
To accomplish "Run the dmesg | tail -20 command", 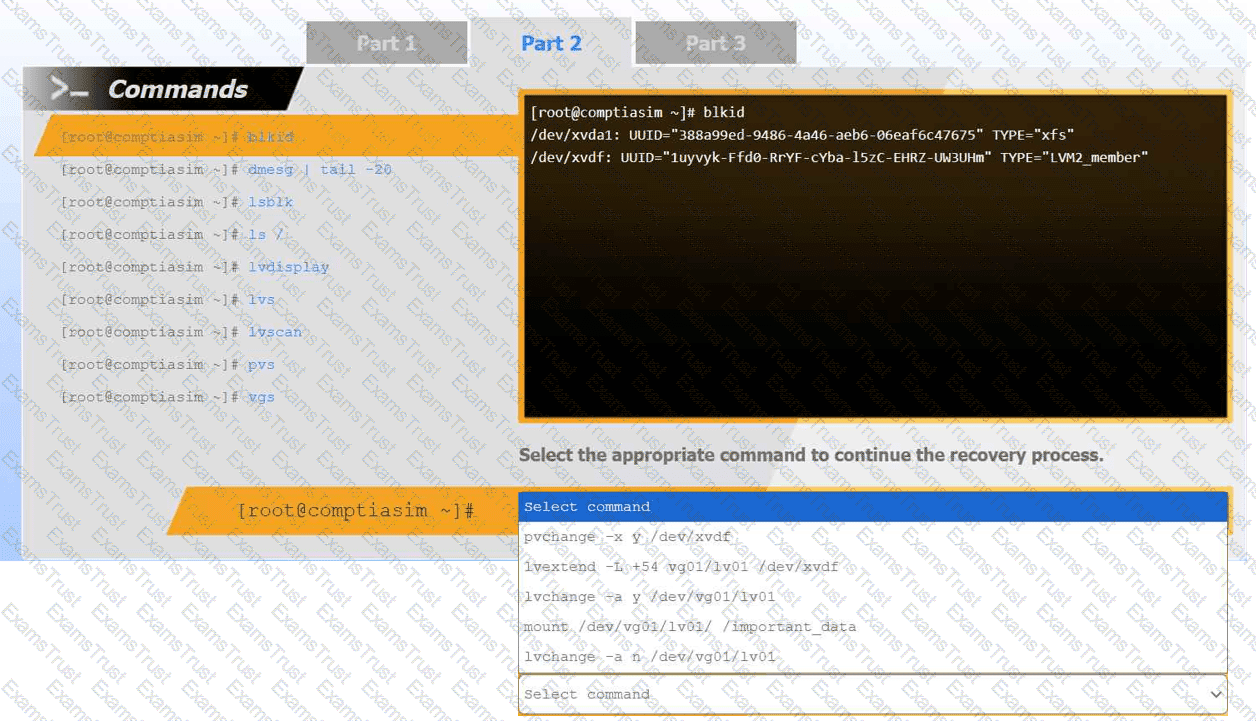I will click(319, 170).
